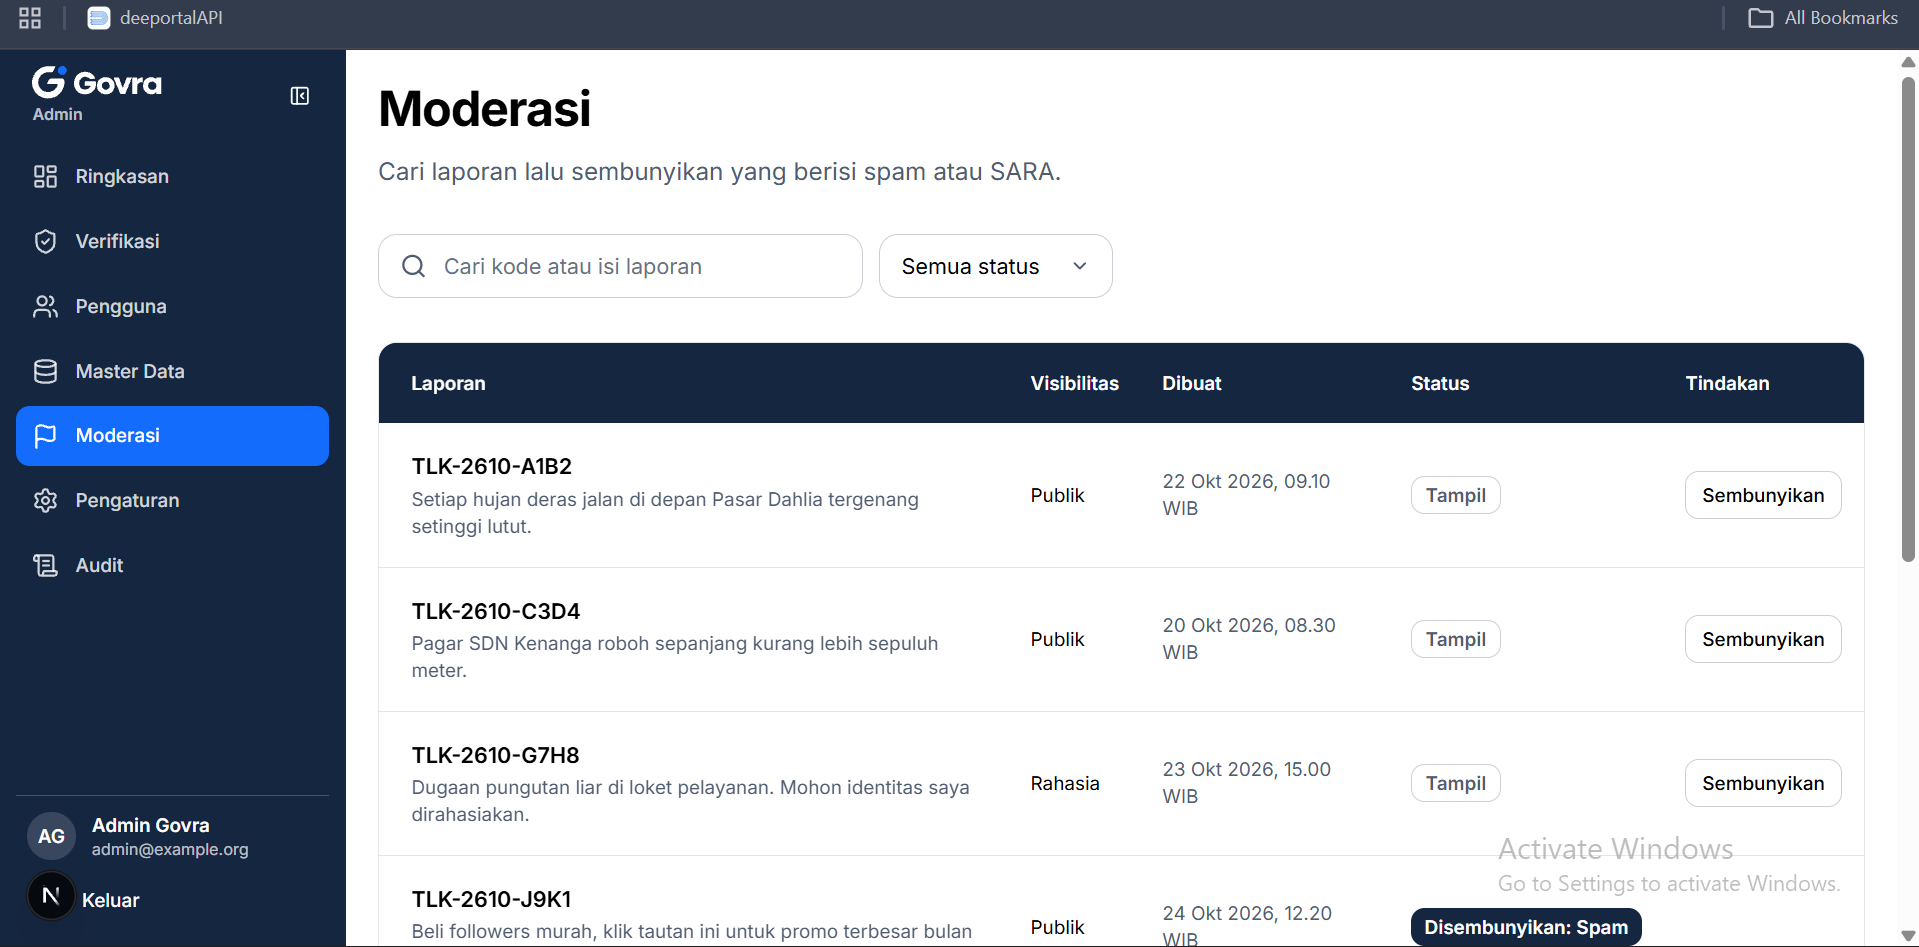The height and width of the screenshot is (947, 1919).
Task: Click the Govra logo
Action: coord(97,82)
